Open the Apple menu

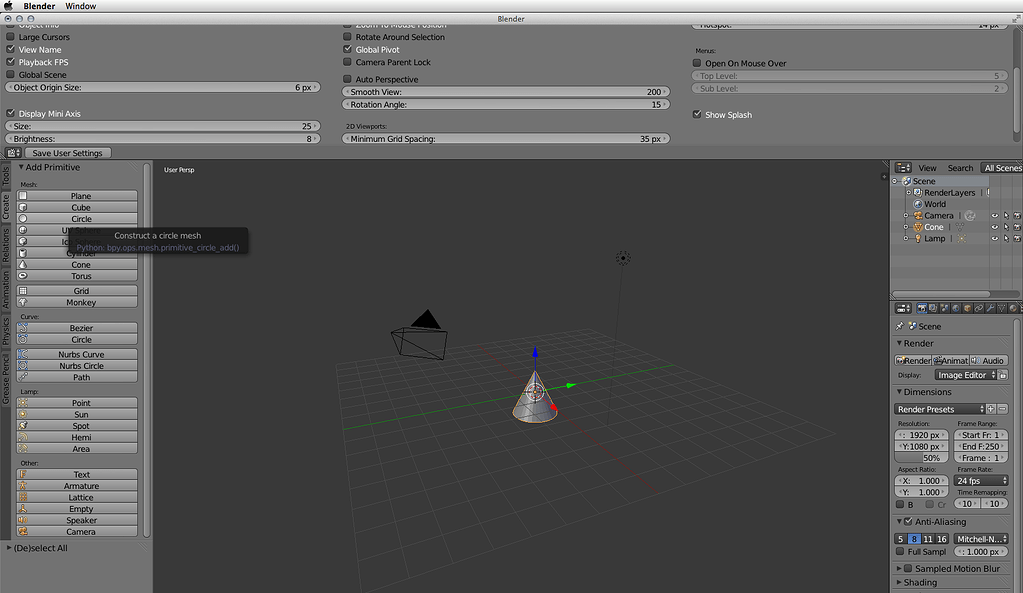pos(8,6)
